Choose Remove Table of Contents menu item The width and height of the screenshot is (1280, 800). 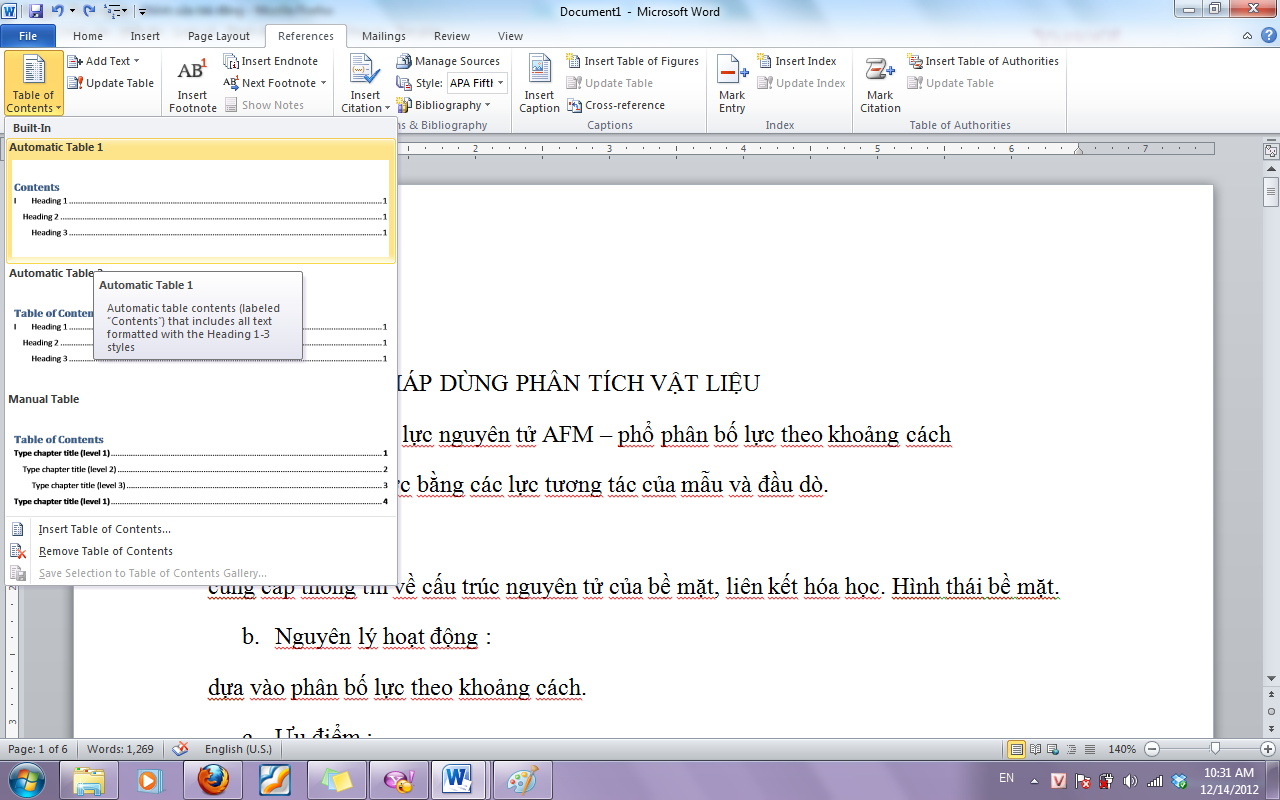point(200,551)
